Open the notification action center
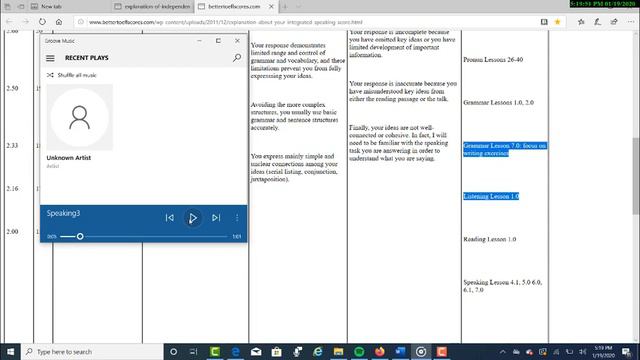Viewport: 640px width, 360px height. pyautogui.click(x=627, y=351)
